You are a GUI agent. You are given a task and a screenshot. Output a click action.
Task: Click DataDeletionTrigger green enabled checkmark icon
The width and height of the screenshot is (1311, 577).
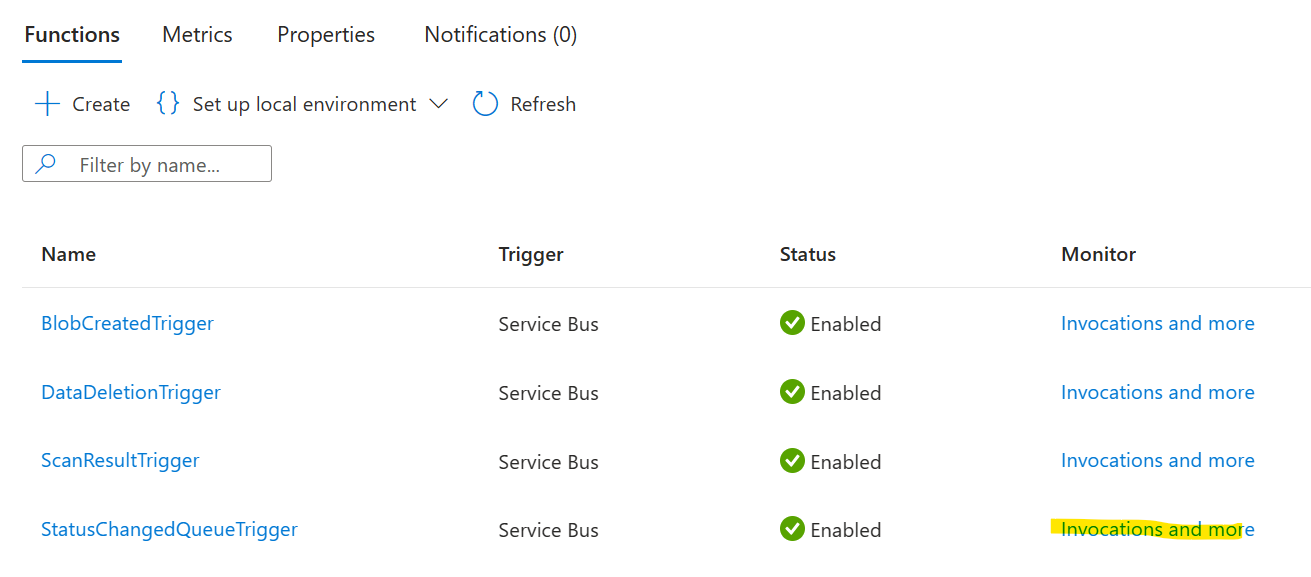tap(792, 392)
